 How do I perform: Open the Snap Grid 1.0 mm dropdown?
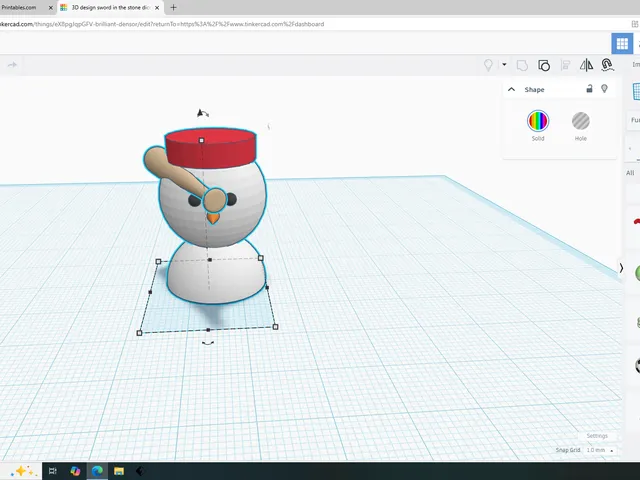tap(600, 450)
